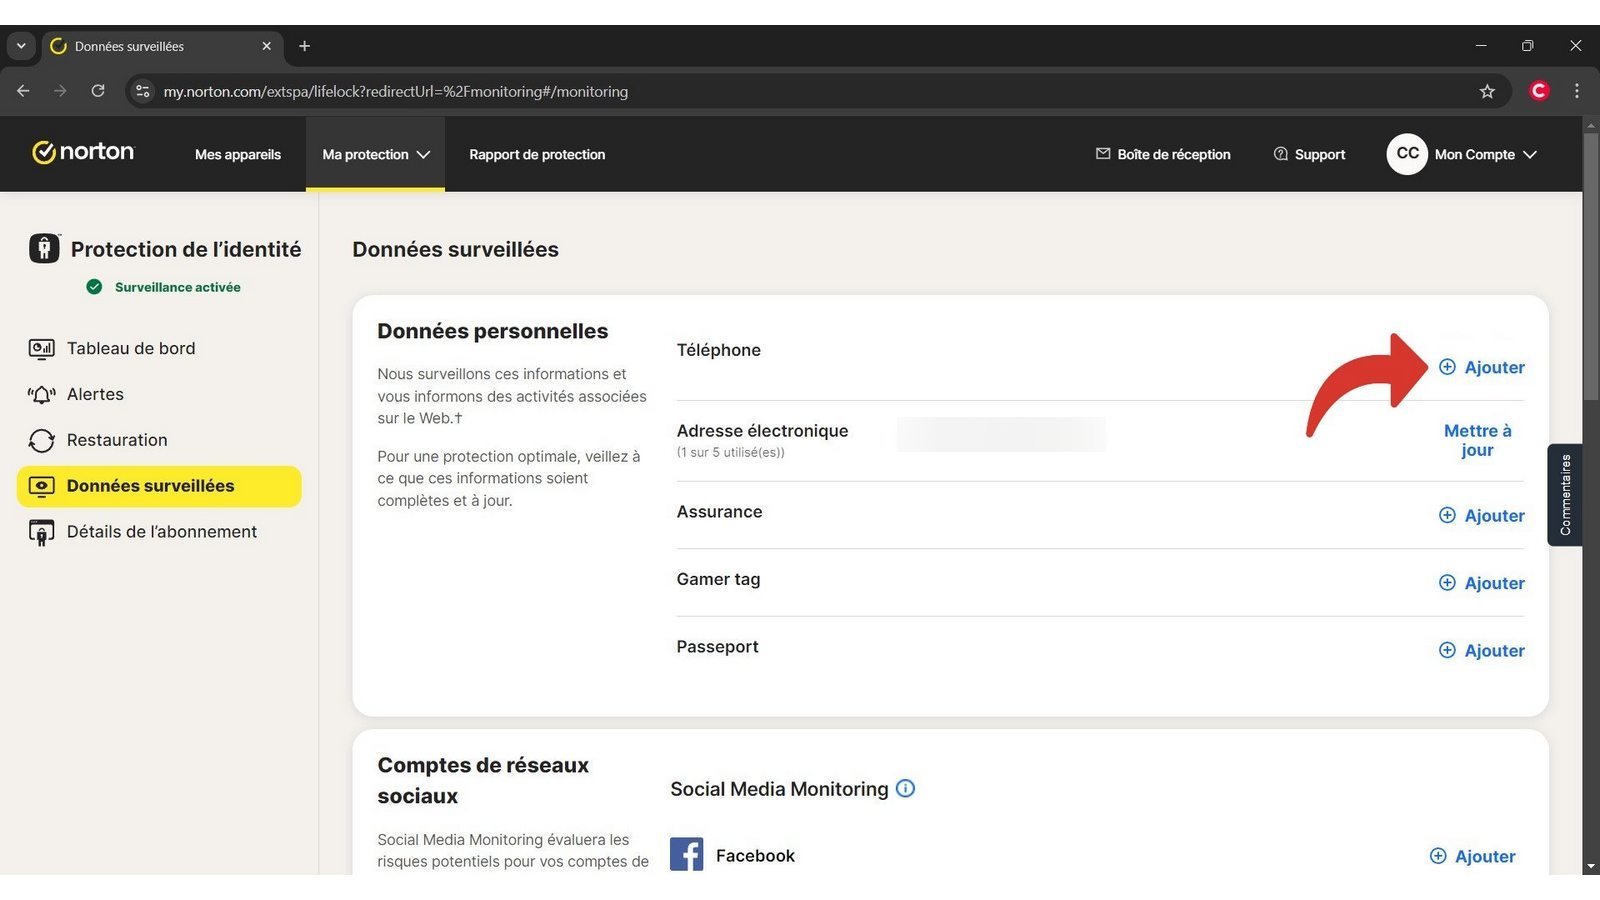Click the Données personnelles heading

pos(492,331)
